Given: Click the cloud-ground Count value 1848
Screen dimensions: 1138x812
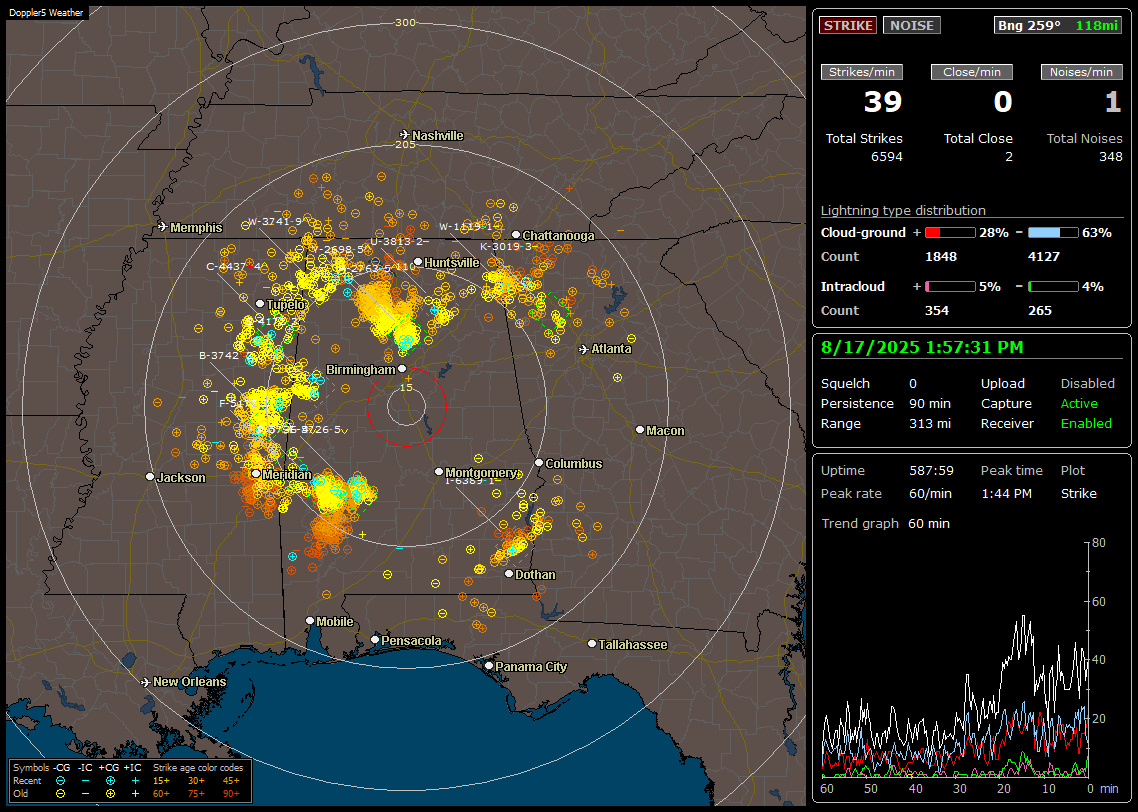Looking at the screenshot, I should coord(941,257).
